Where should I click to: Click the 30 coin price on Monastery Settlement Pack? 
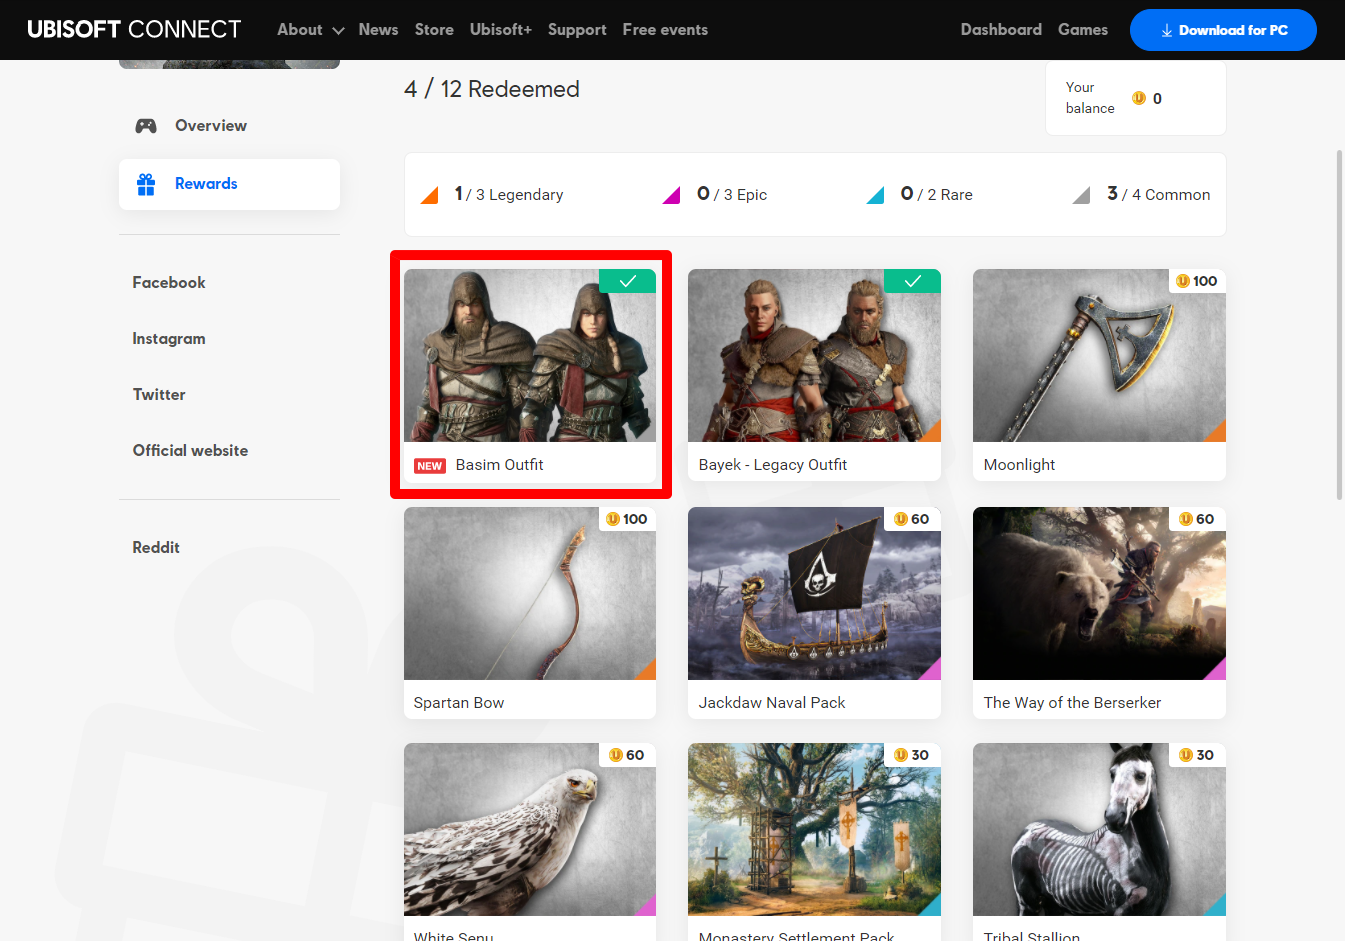click(x=912, y=755)
